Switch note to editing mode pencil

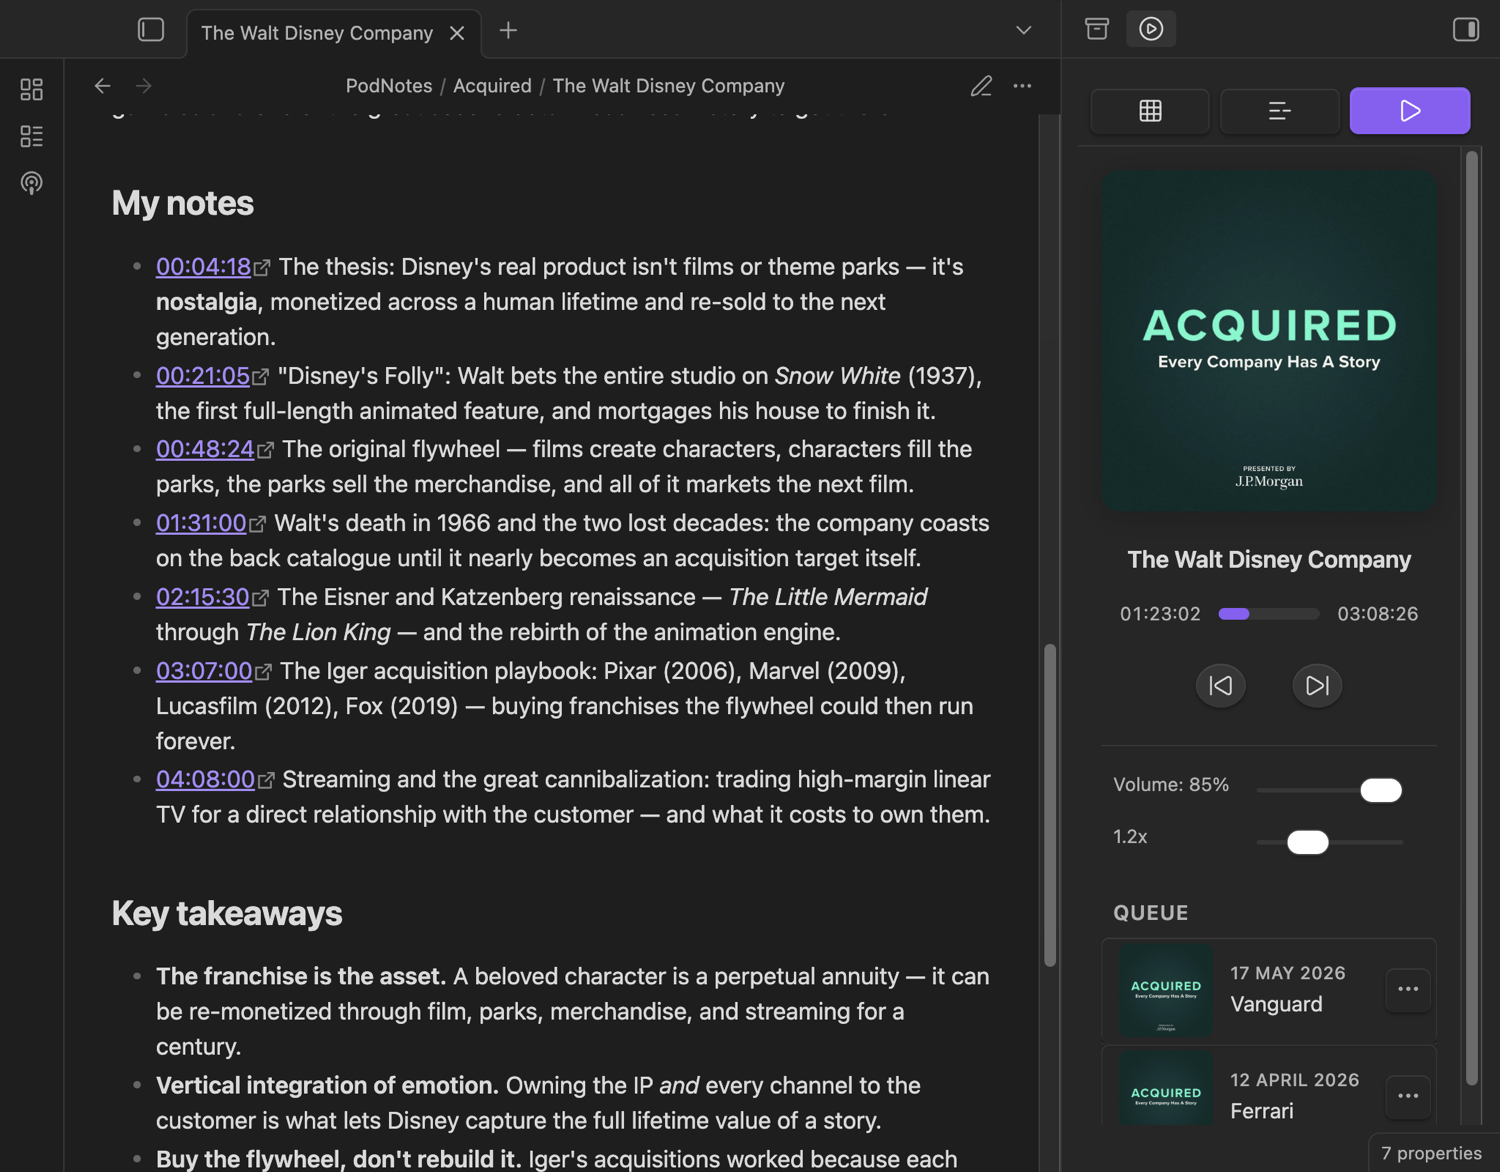pyautogui.click(x=981, y=86)
